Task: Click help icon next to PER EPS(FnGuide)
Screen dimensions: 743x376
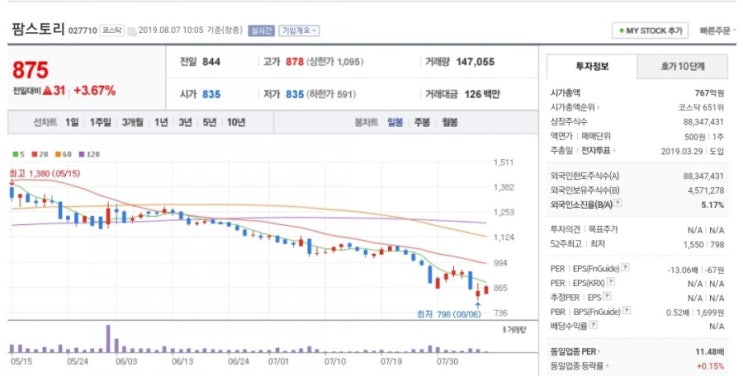Action: [x=625, y=267]
